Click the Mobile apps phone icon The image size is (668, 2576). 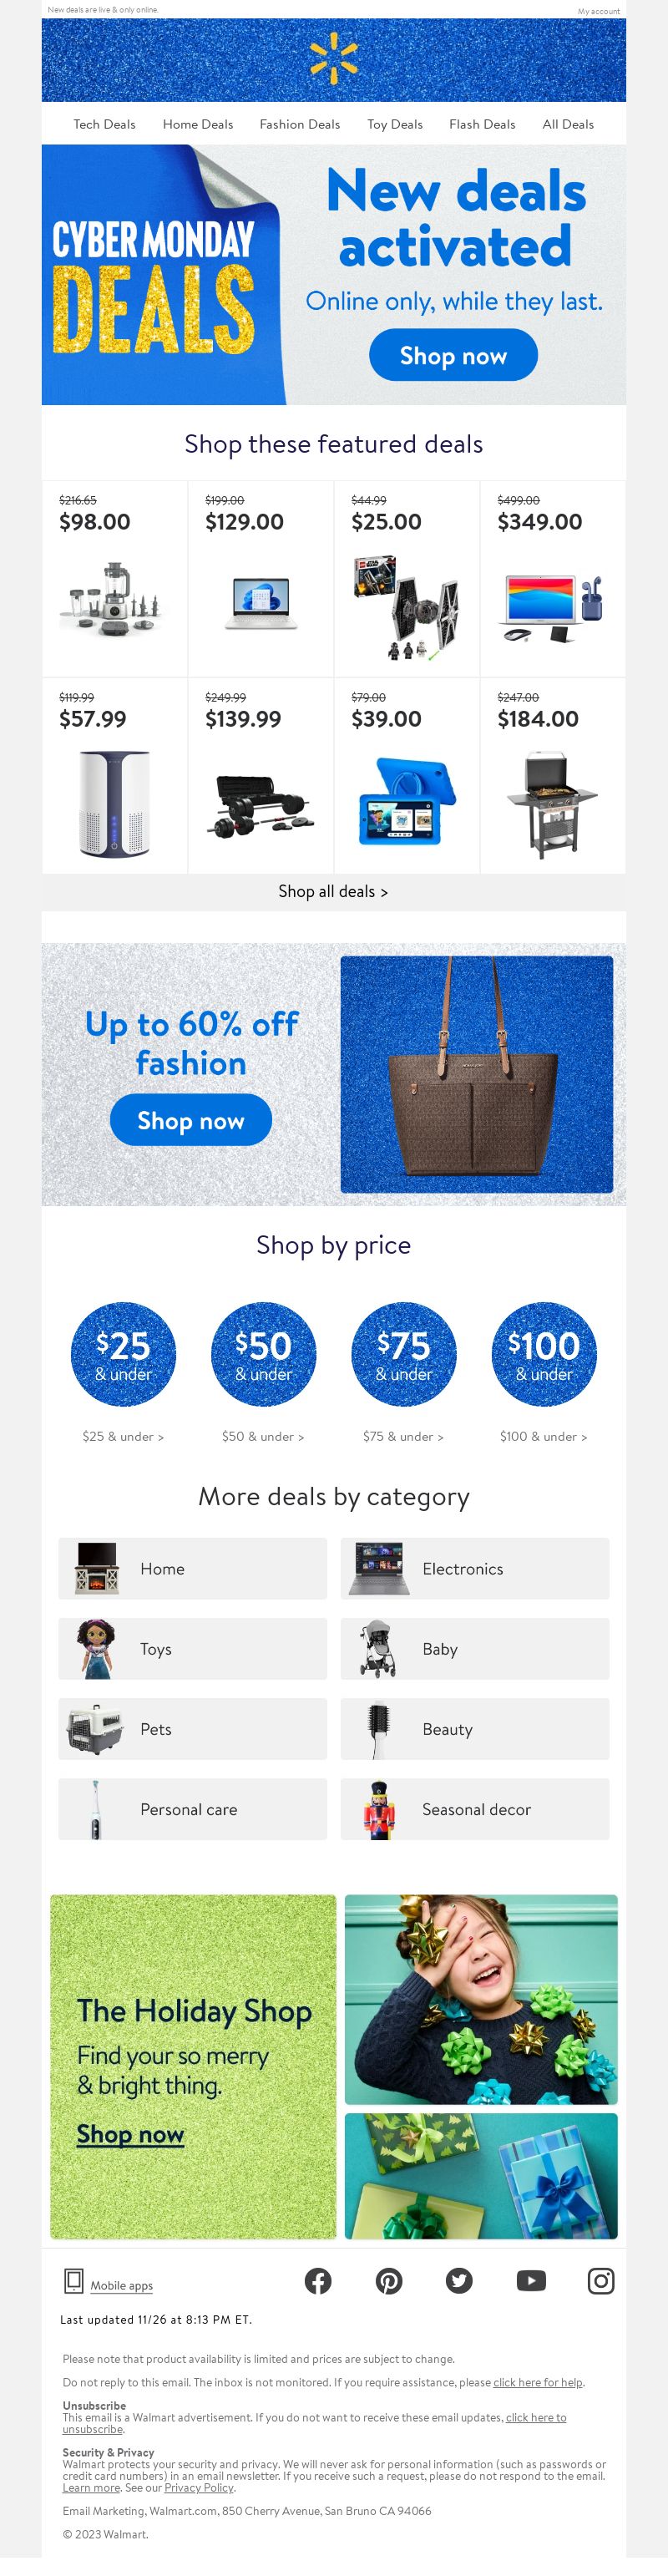pos(73,2281)
